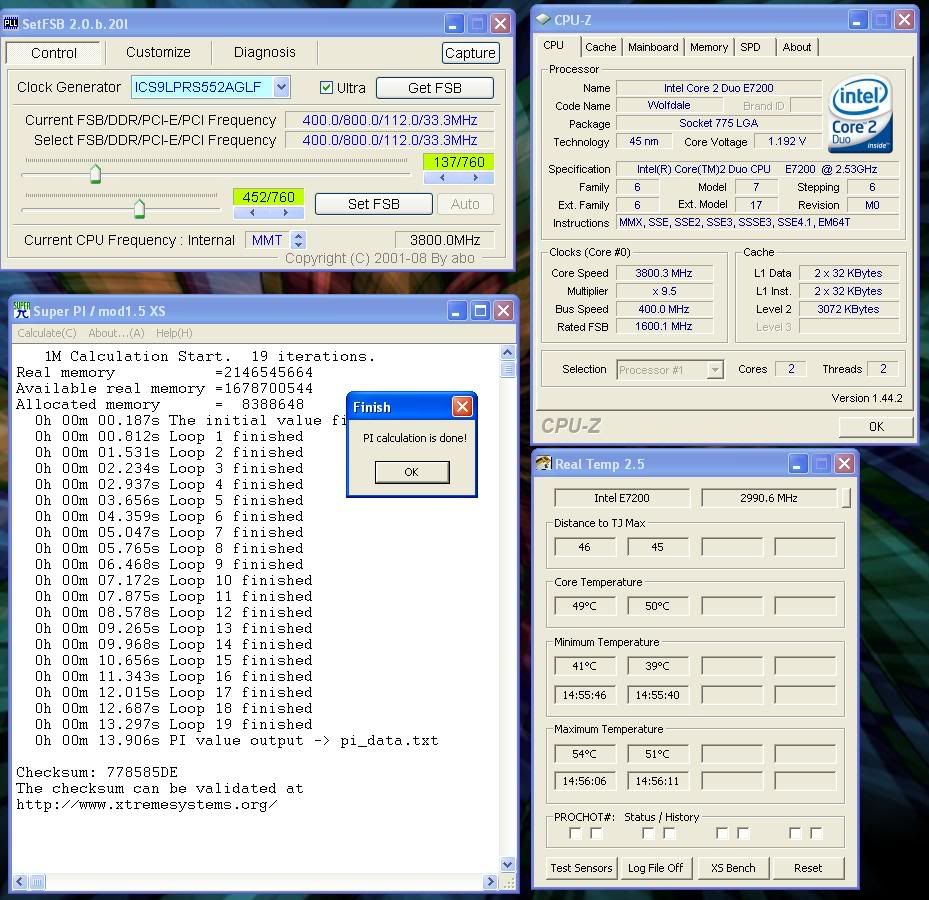Screen dimensions: 929x900
Task: Click the 3800.0MHz CPU frequency field
Action: 445,240
